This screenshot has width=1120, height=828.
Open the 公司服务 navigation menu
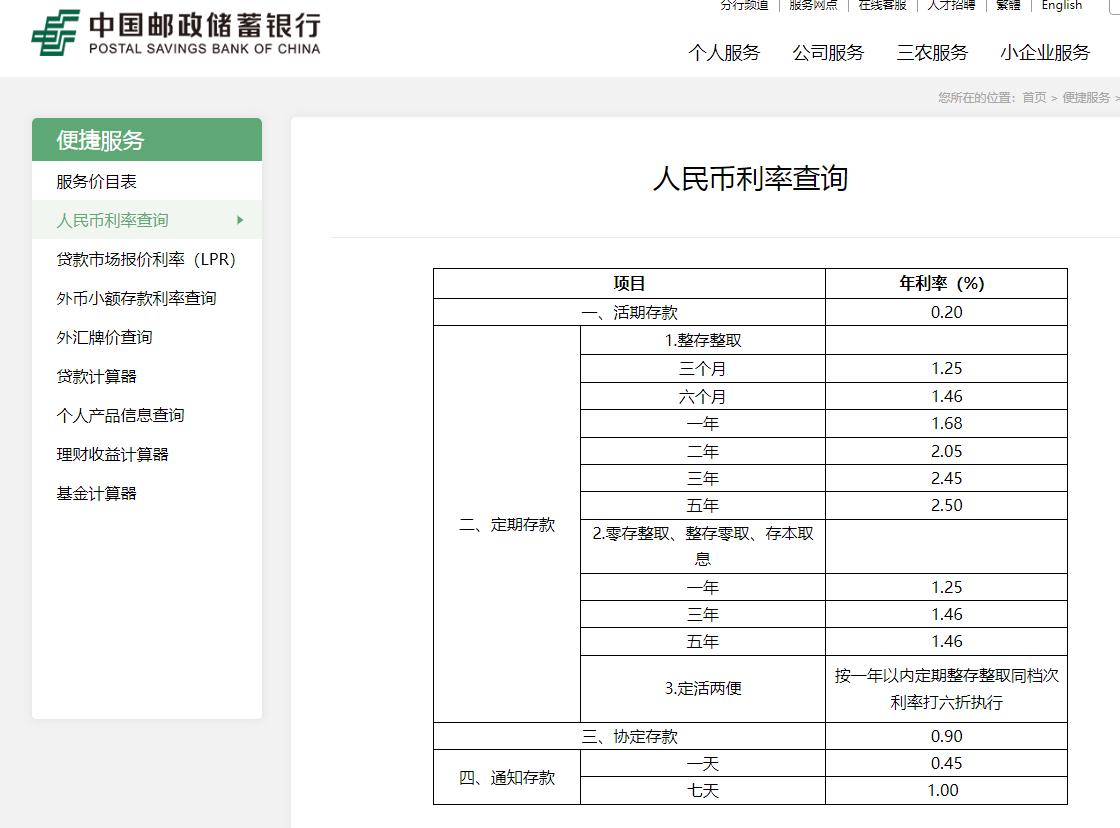coord(829,52)
